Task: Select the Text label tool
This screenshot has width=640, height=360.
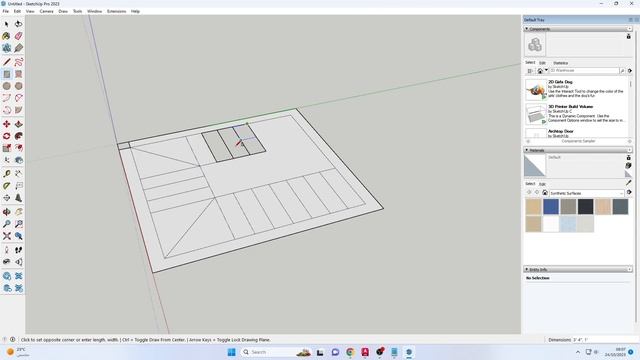Action: coord(18,186)
